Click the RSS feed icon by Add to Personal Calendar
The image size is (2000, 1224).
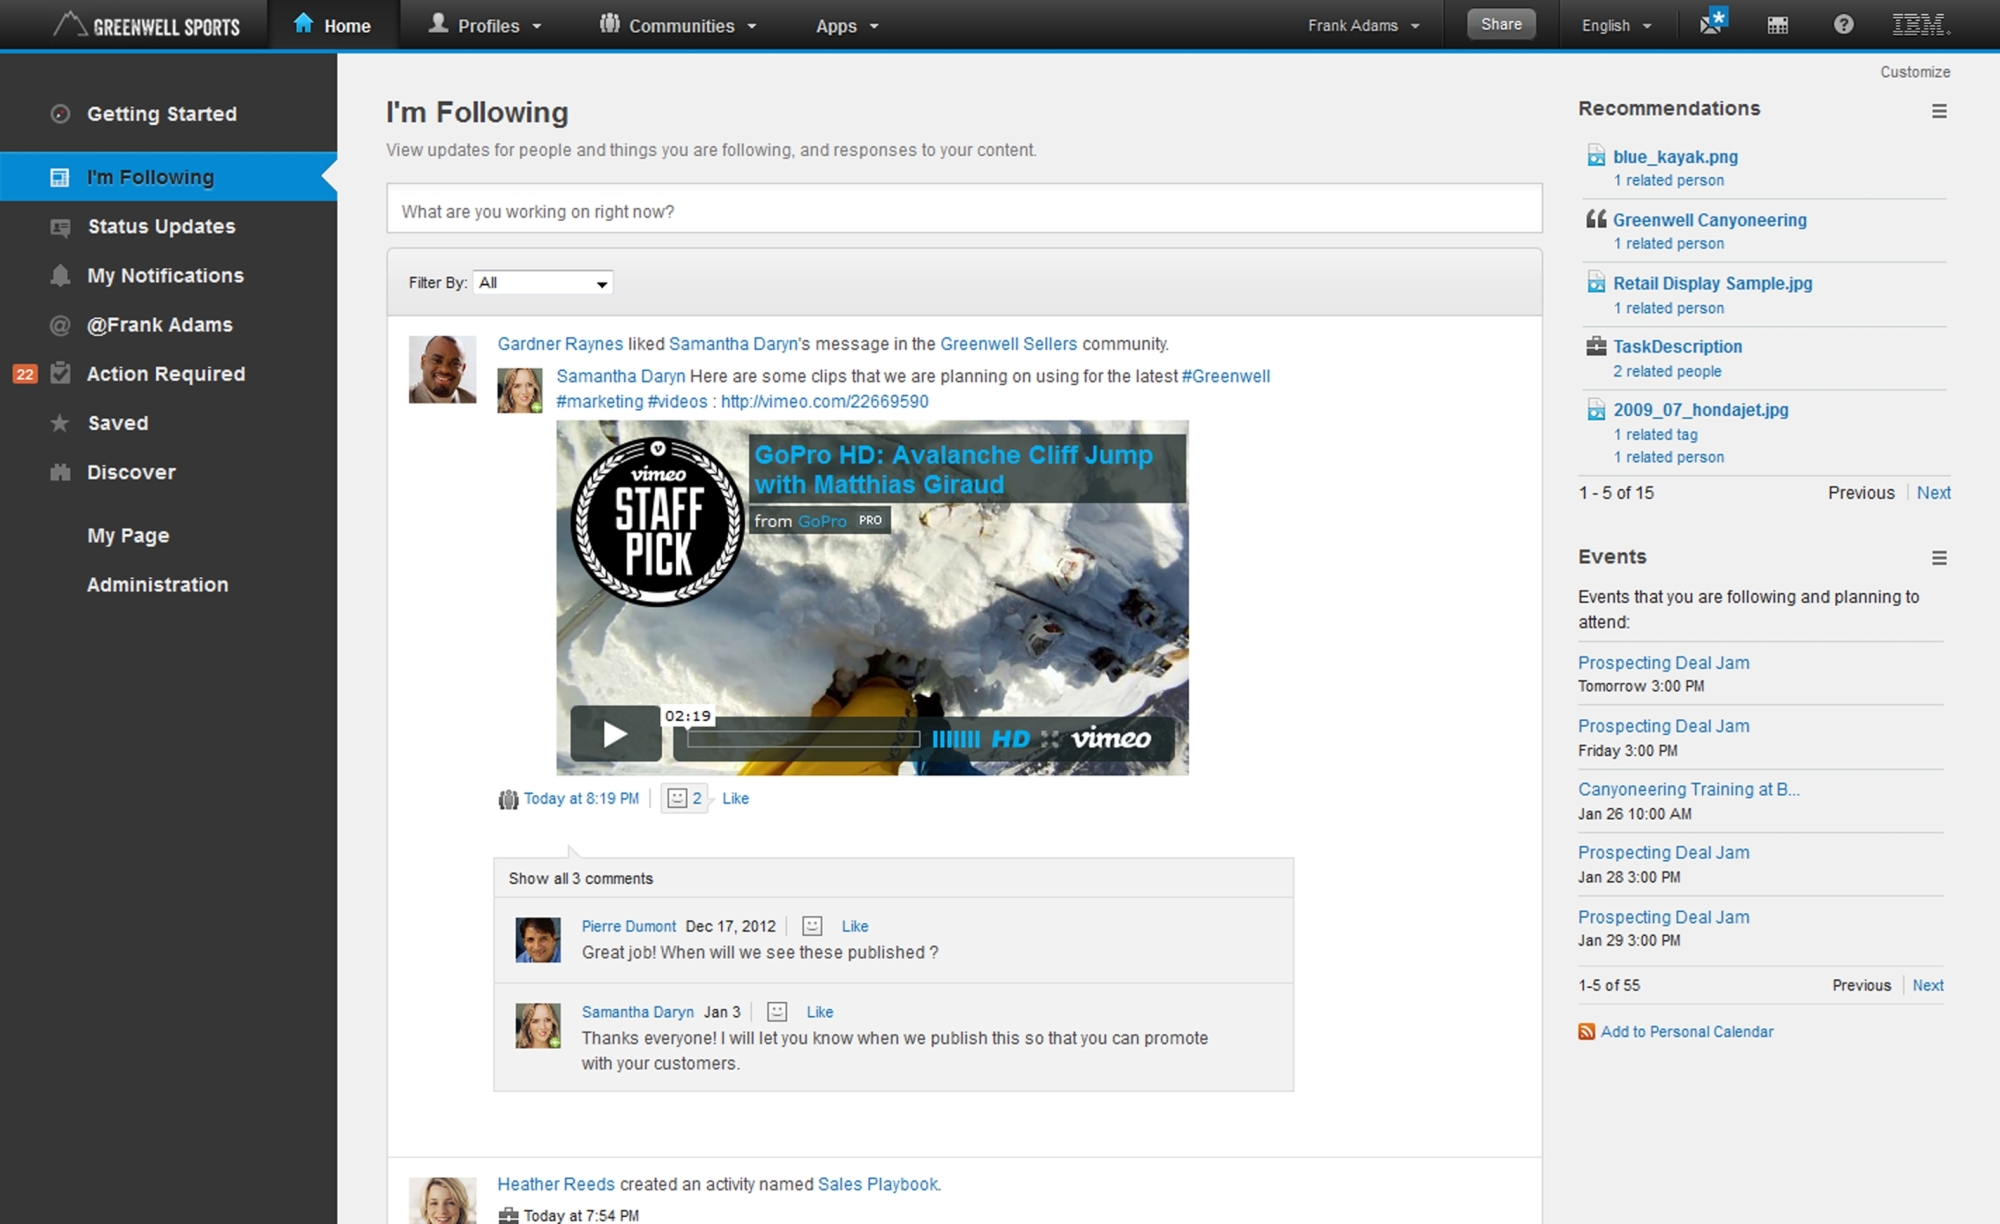(1586, 1032)
